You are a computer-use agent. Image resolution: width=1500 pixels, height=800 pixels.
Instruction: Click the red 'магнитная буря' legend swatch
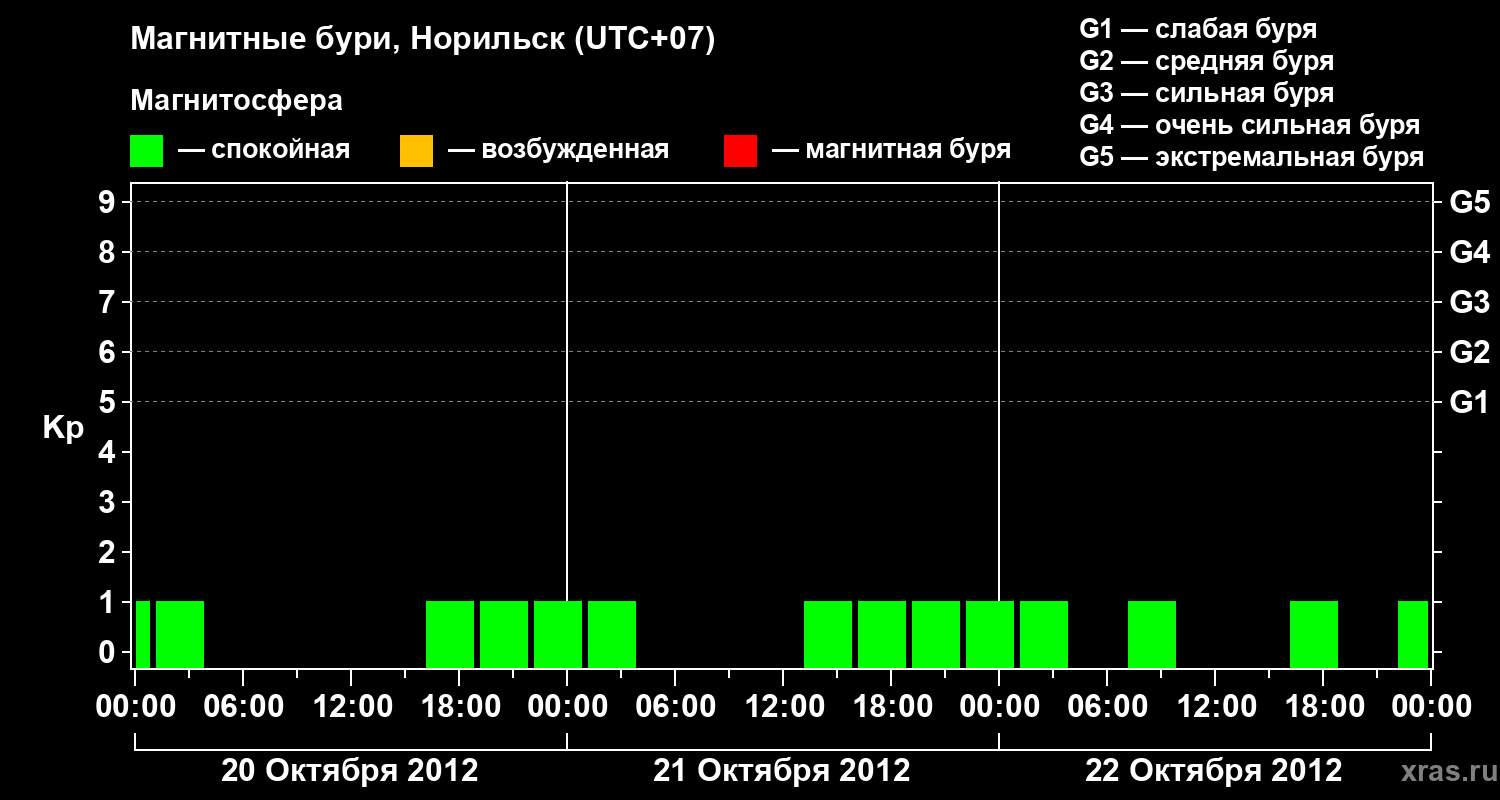click(740, 151)
